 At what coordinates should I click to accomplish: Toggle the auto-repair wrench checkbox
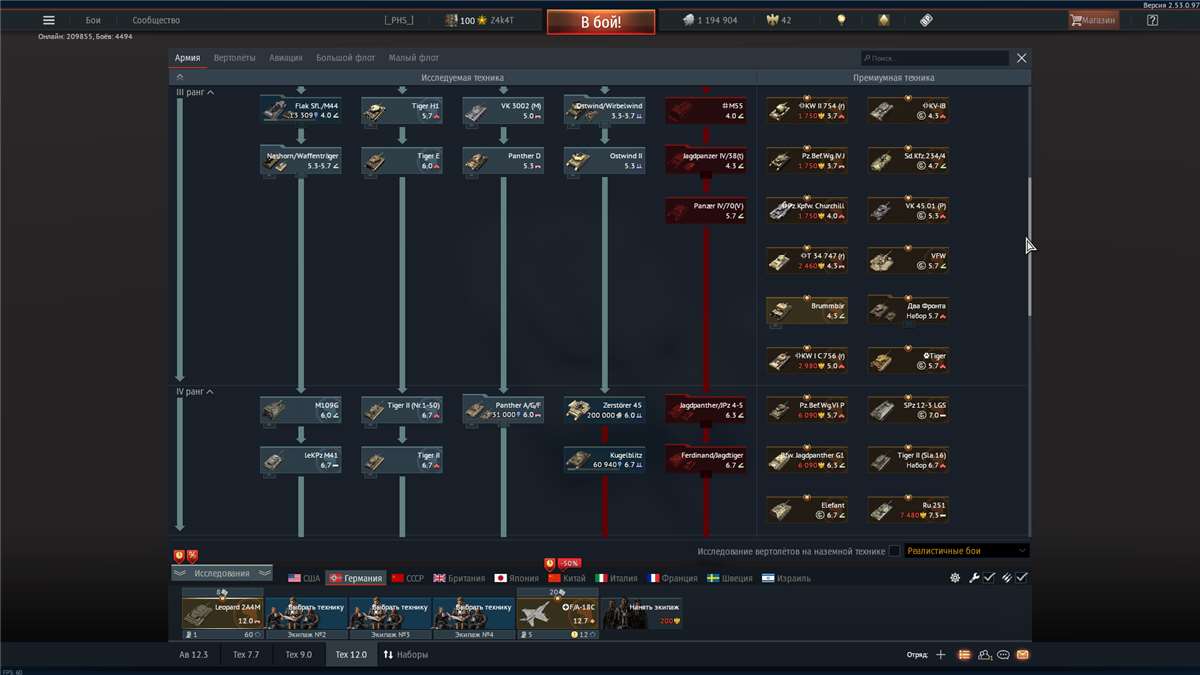click(x=988, y=578)
